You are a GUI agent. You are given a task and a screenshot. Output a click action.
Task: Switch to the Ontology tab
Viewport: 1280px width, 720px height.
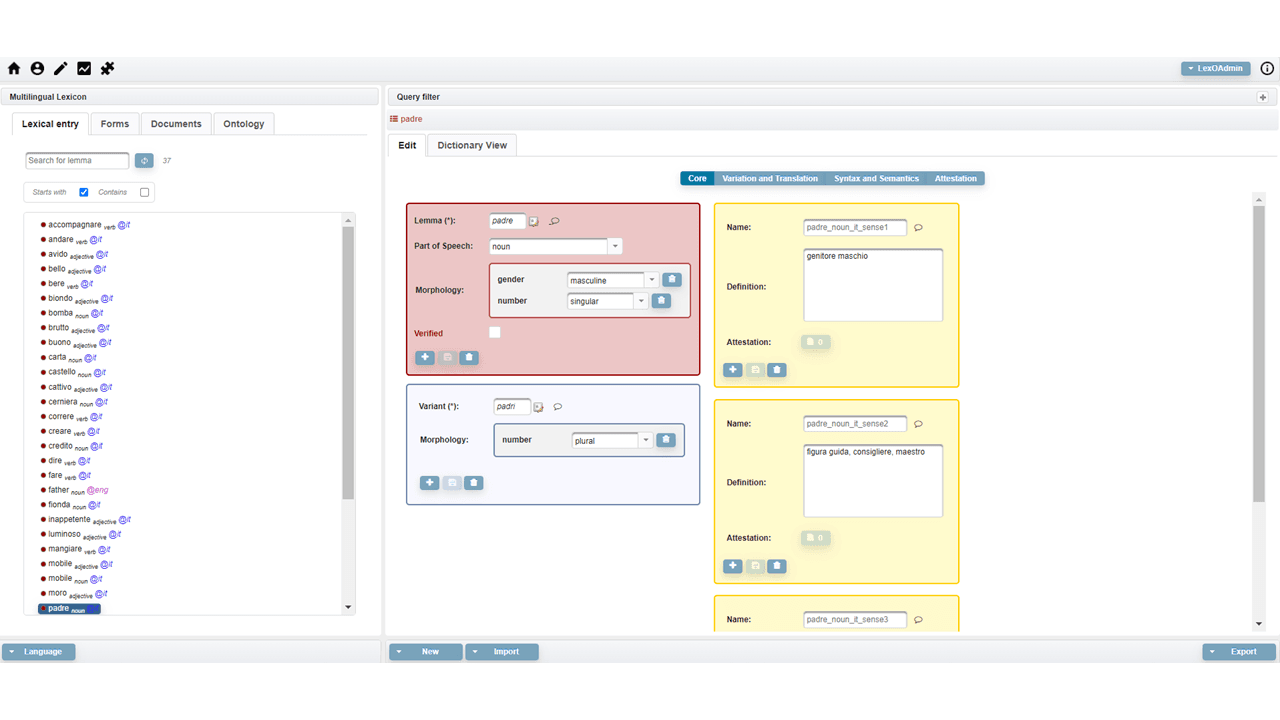[x=244, y=124]
